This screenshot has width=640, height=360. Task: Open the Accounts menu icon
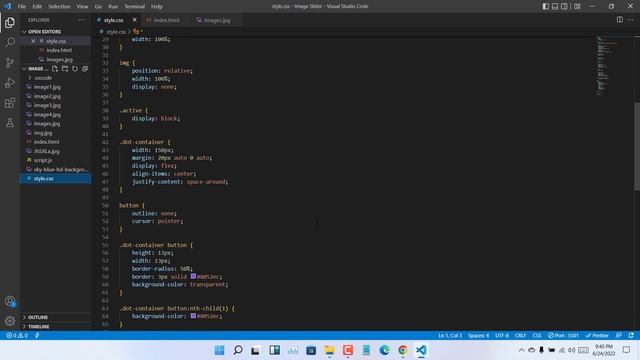[x=10, y=302]
